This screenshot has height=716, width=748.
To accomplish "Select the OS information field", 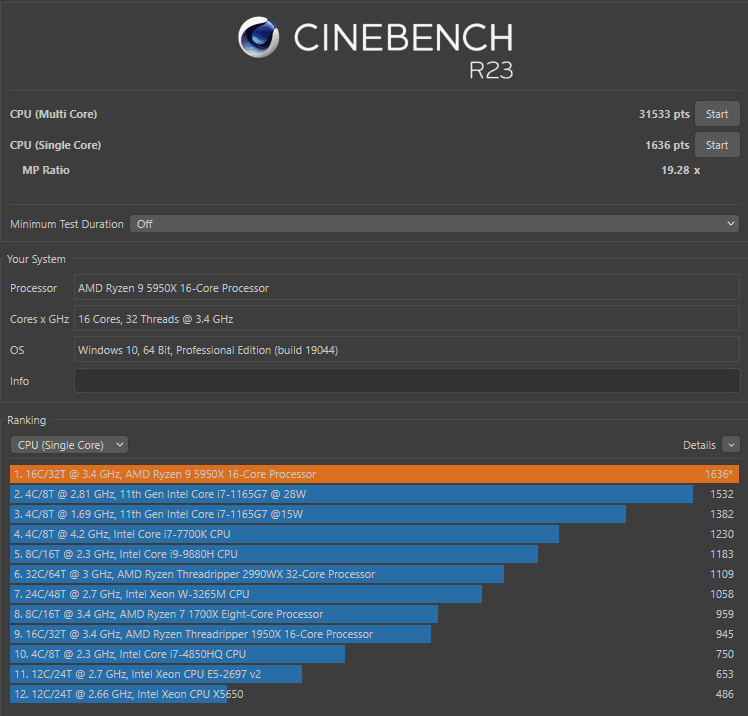I will (407, 350).
